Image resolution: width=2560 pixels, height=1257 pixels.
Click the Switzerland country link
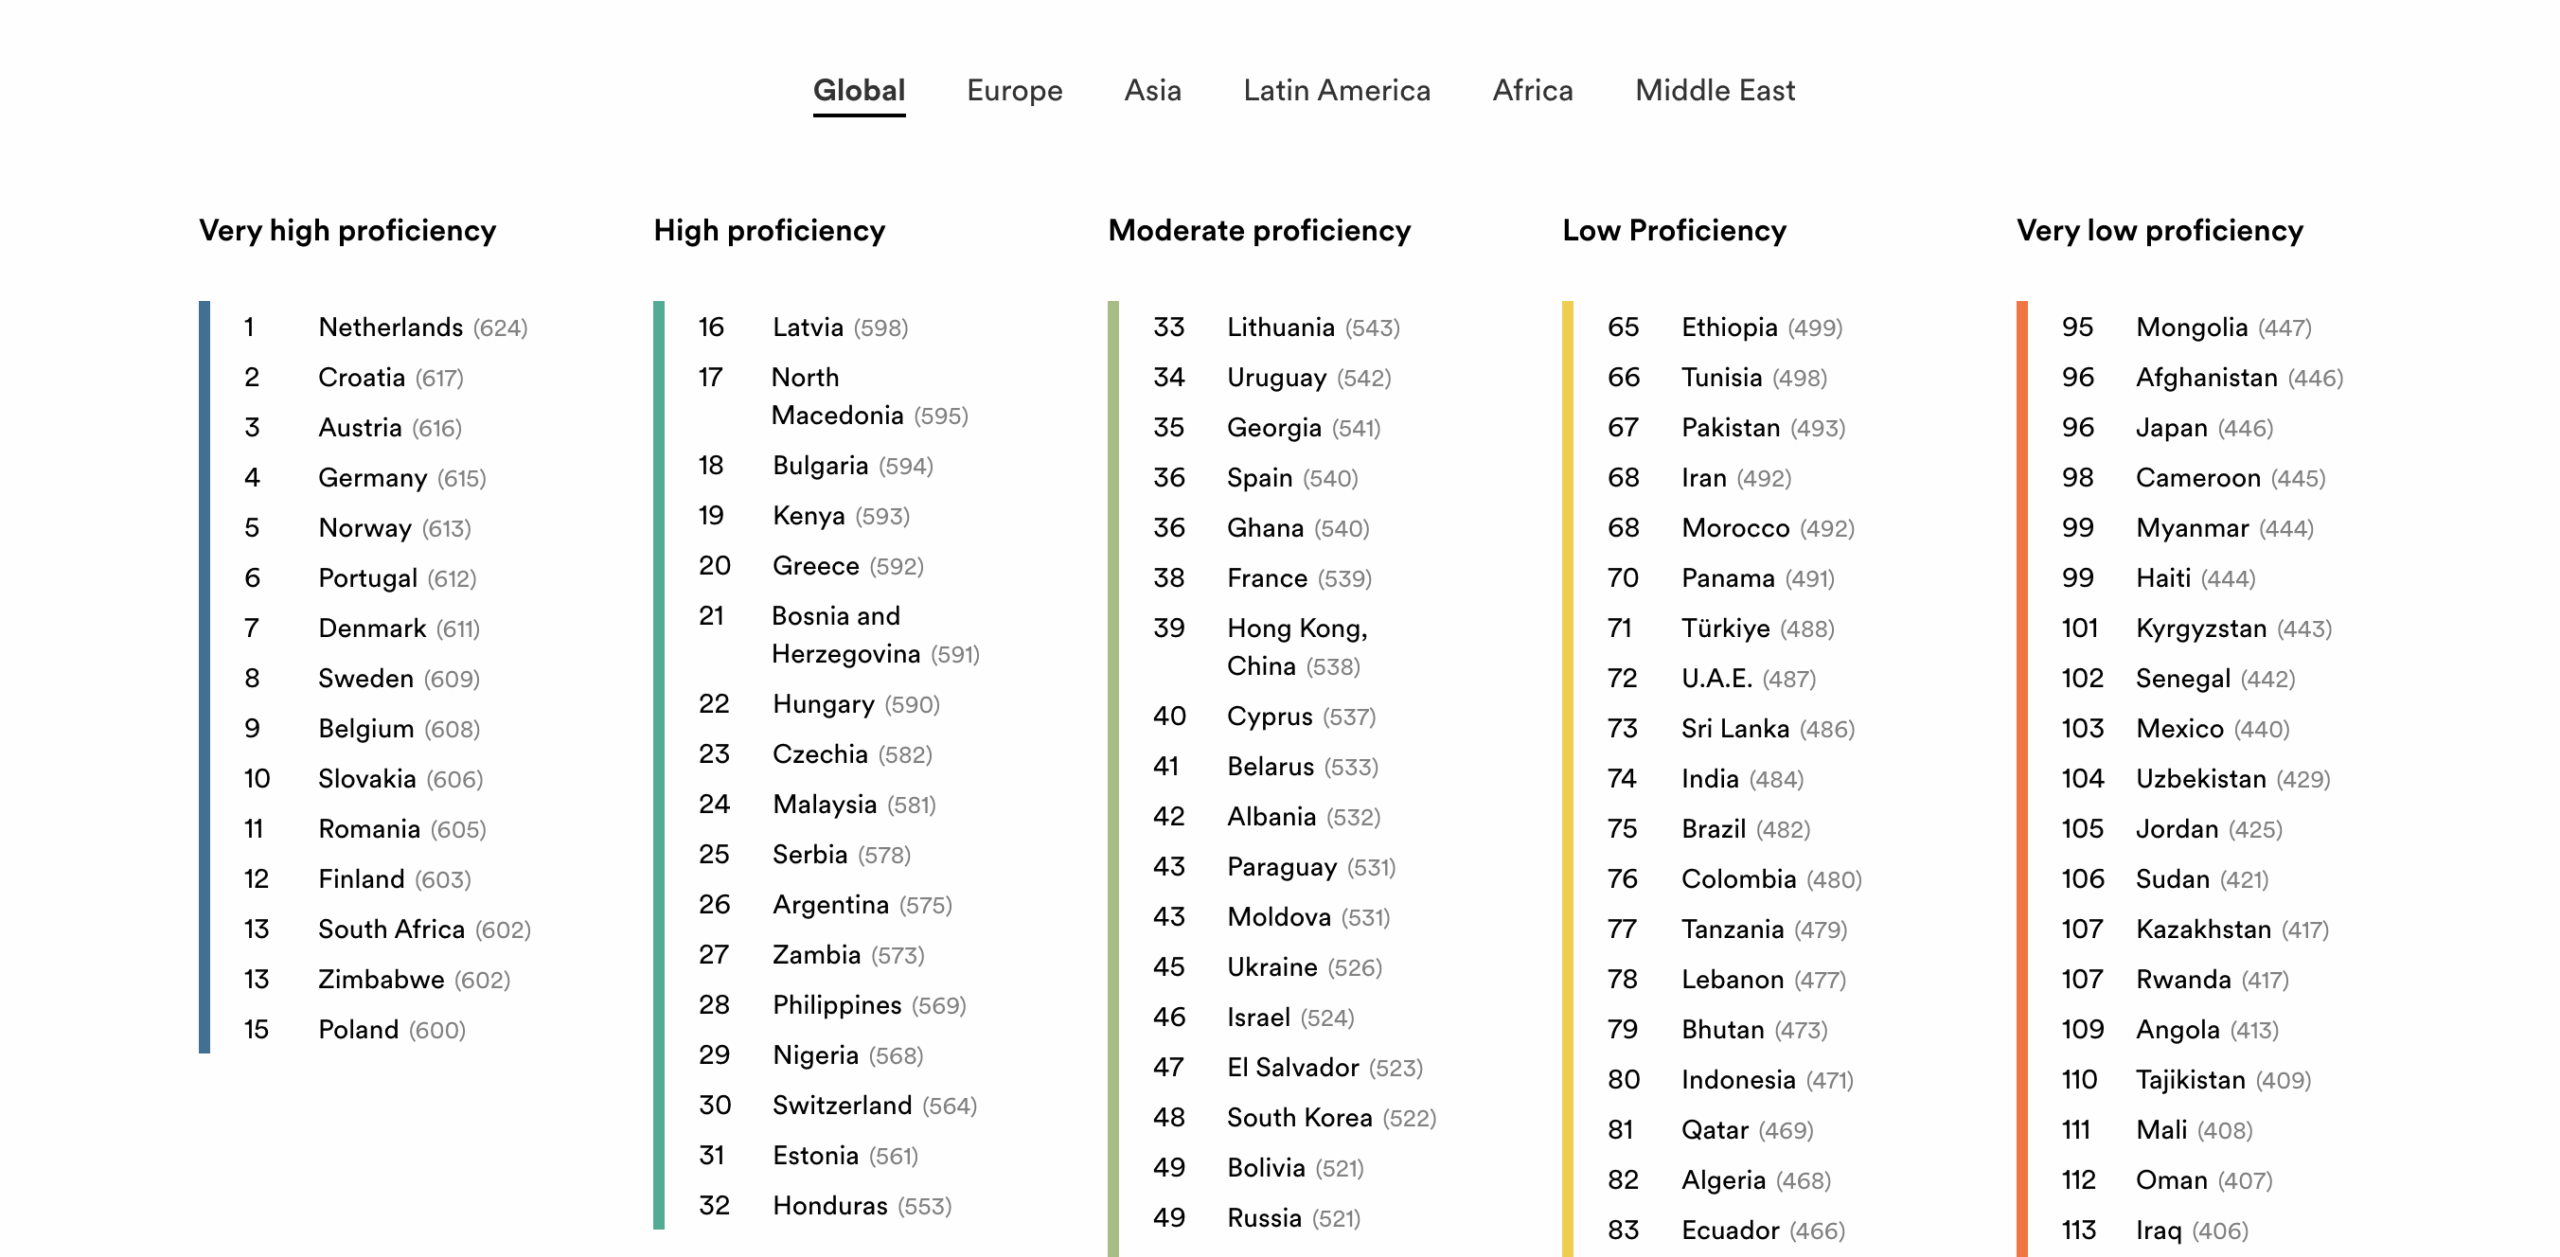coord(841,1105)
